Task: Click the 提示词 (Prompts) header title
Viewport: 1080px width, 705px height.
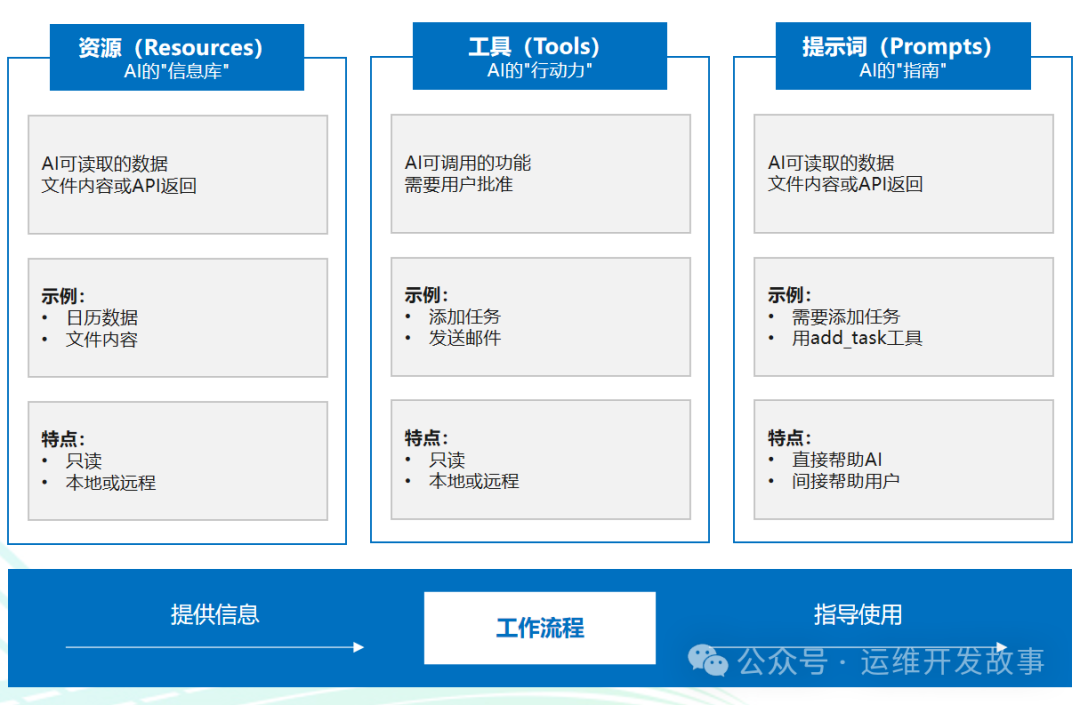Action: click(x=897, y=47)
